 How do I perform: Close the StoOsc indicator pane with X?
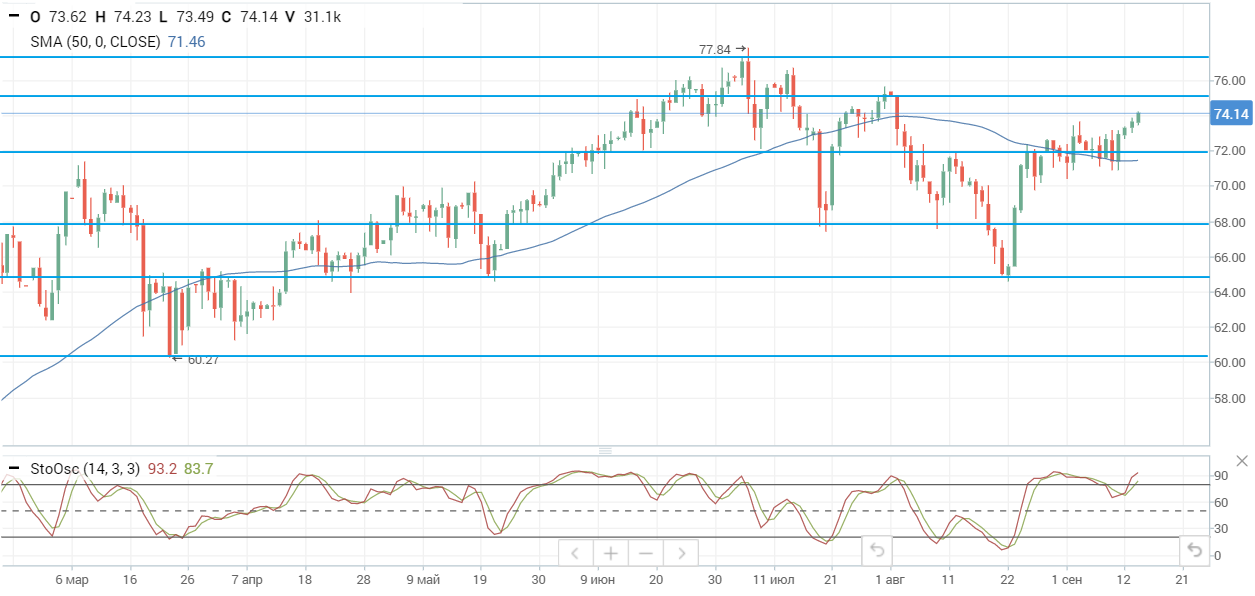coord(1242,461)
